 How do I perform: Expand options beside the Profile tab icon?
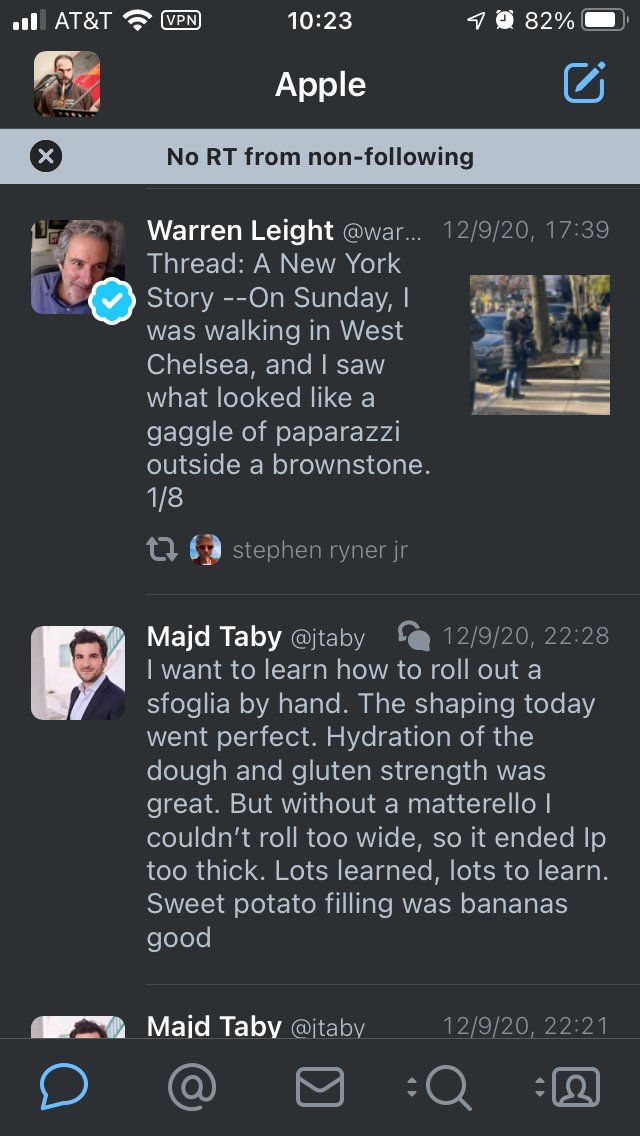(x=540, y=1087)
